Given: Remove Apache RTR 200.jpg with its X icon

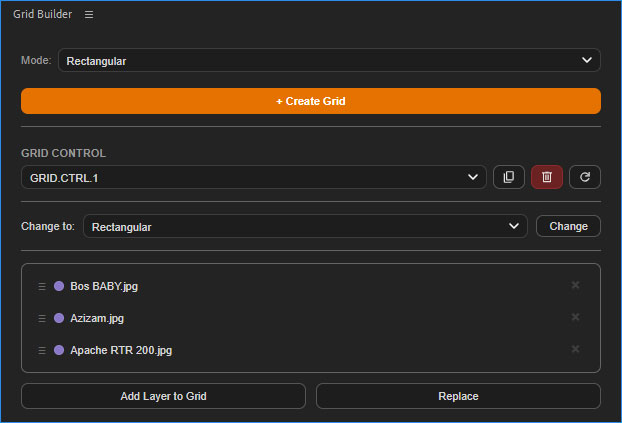Looking at the screenshot, I should pos(575,349).
